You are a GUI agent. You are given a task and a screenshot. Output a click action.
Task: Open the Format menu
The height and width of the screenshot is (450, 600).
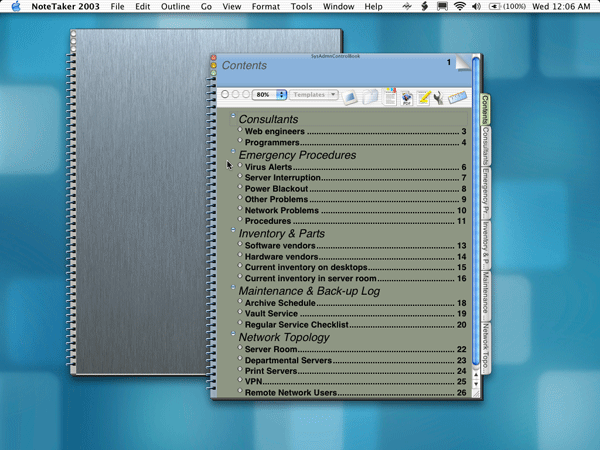[x=266, y=7]
